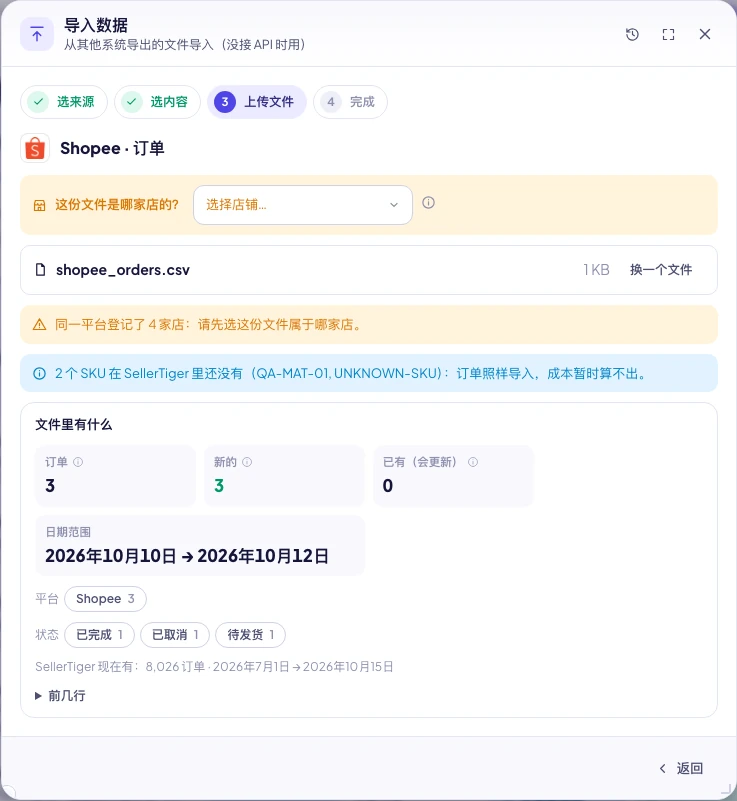Viewport: 737px width, 801px height.
Task: Click the 文件里有什么 heading
Action: (74, 425)
